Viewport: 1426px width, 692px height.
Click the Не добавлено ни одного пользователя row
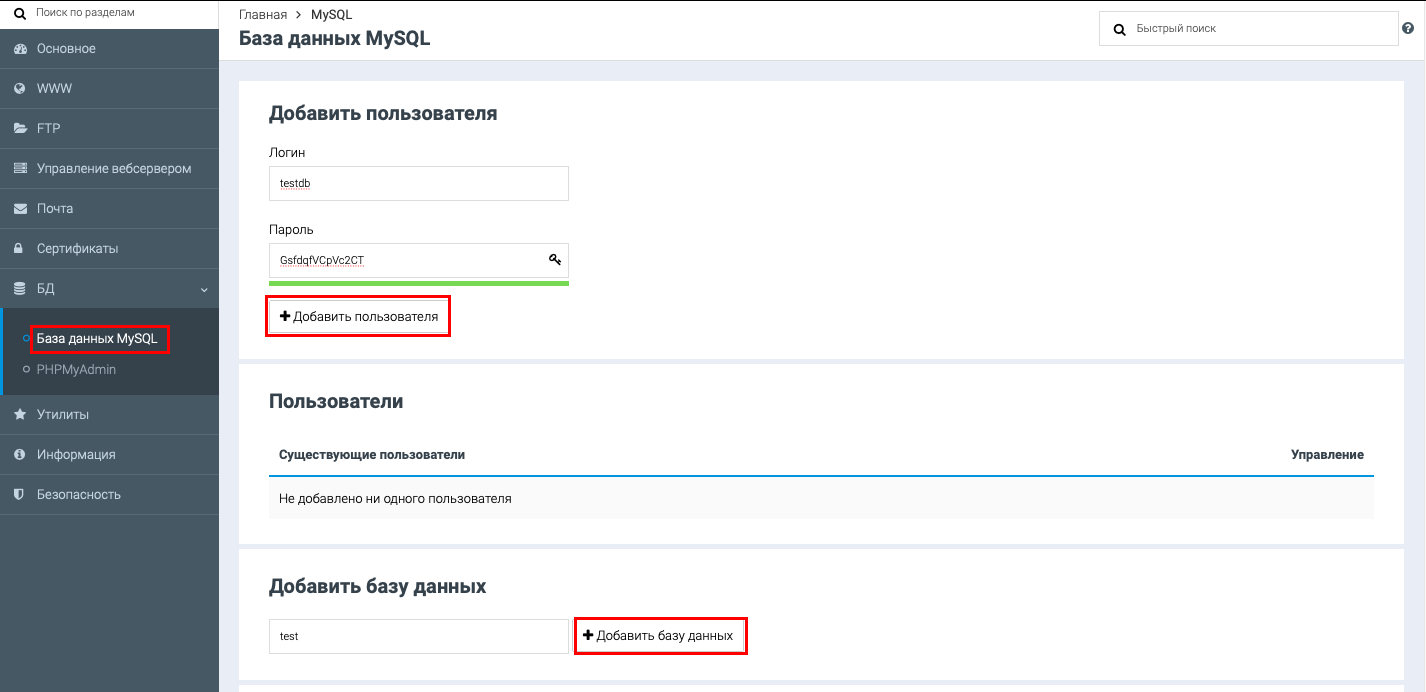821,498
